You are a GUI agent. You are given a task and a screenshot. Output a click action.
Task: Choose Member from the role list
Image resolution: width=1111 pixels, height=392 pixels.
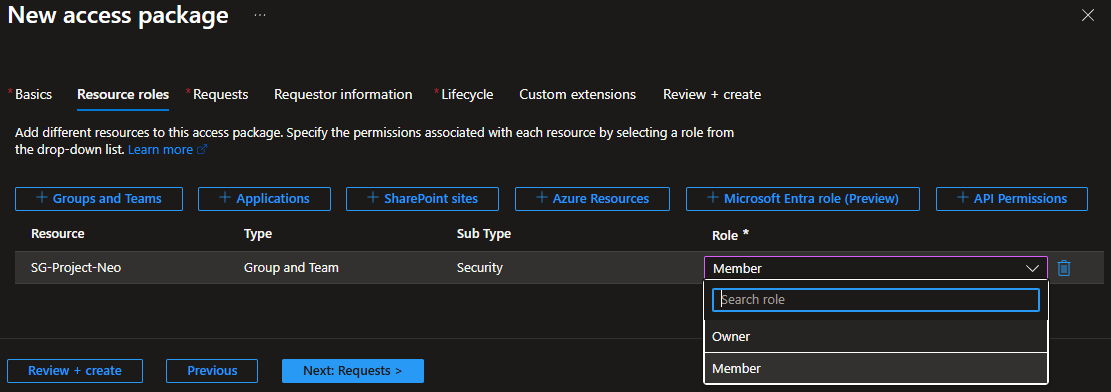(875, 369)
